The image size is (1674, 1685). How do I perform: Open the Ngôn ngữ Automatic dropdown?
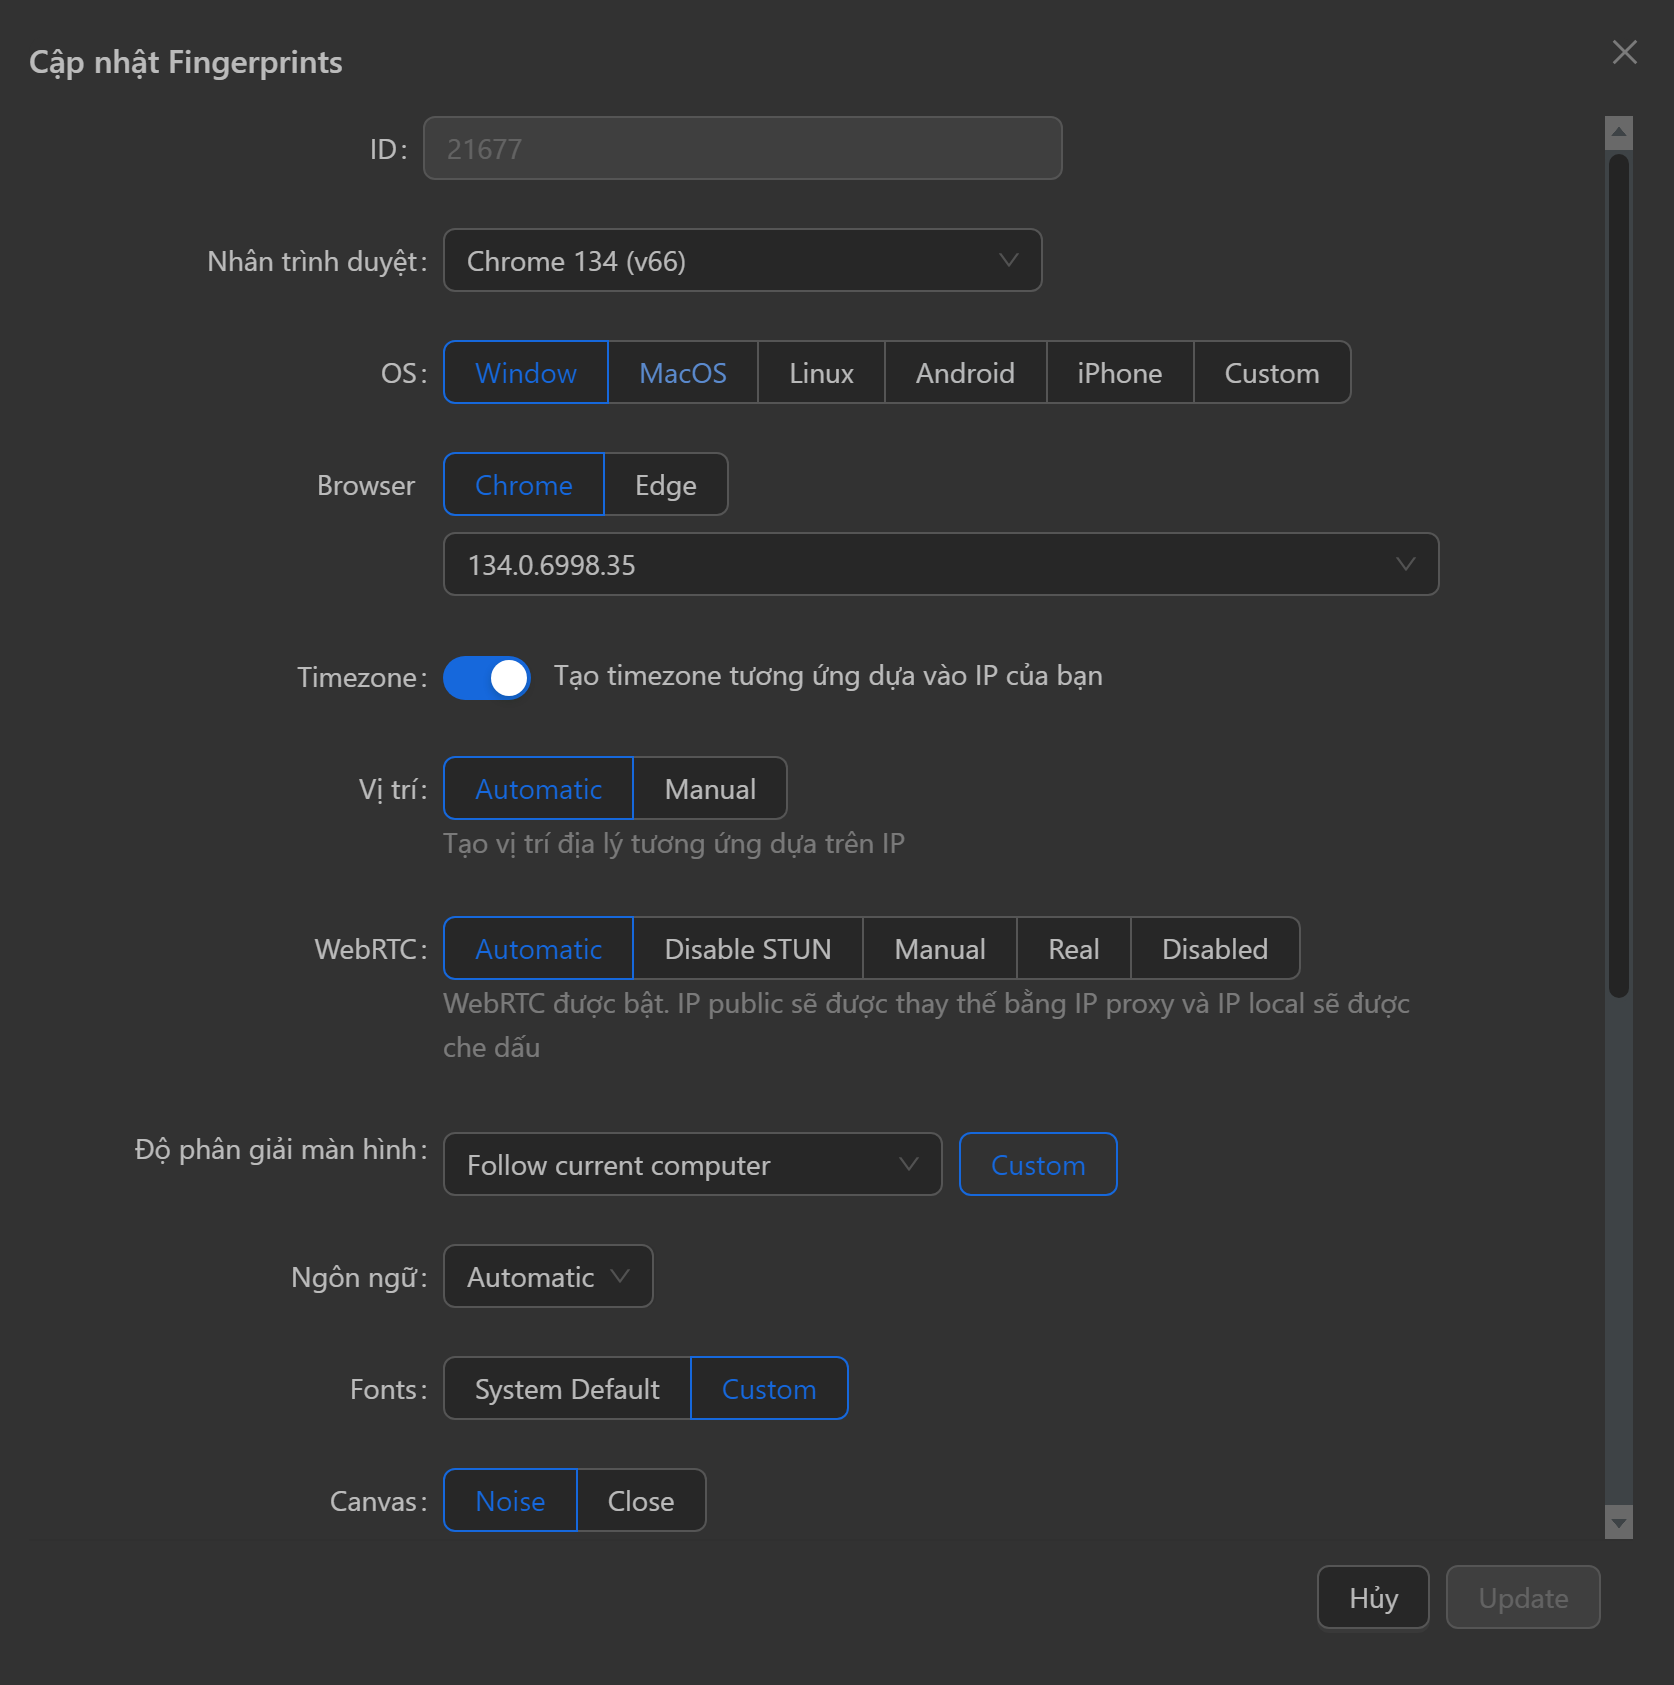(546, 1276)
